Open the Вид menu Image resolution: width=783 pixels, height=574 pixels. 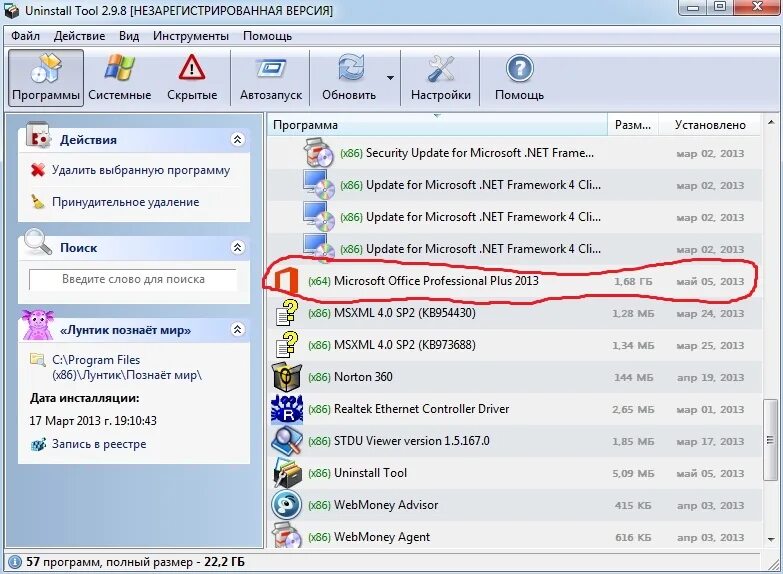tap(129, 36)
